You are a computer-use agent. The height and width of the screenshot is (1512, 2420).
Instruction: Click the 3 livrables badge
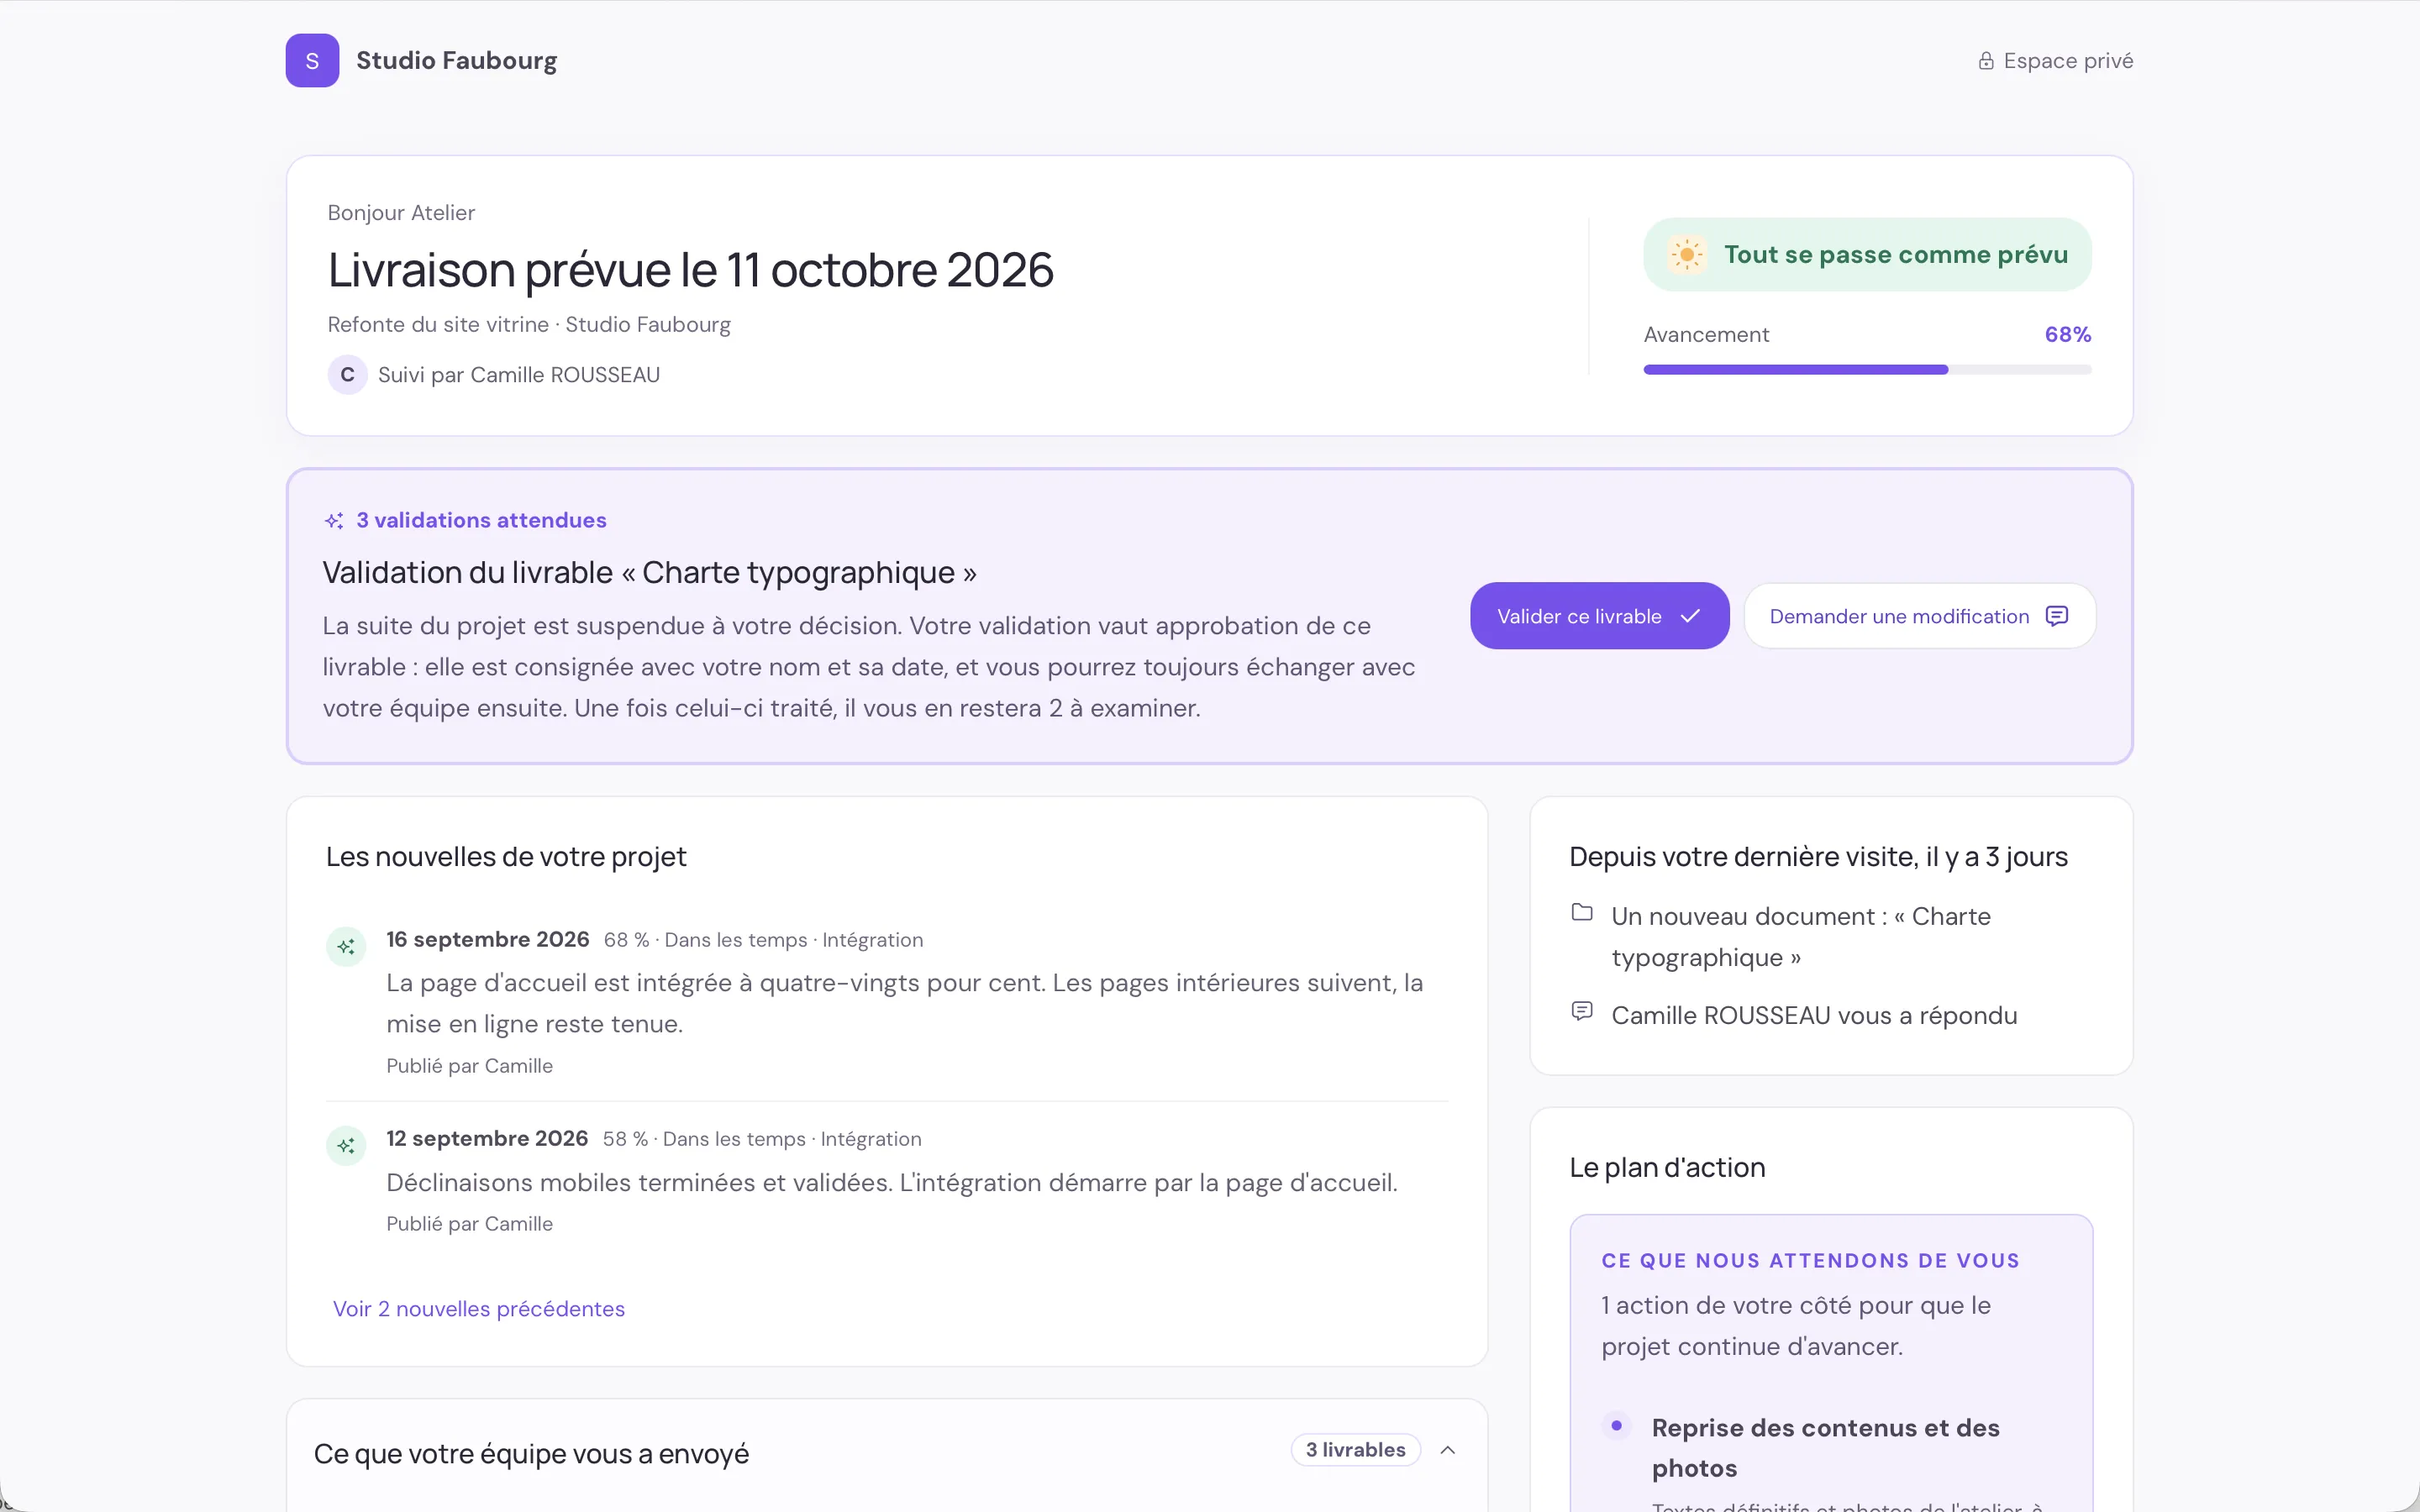point(1355,1451)
